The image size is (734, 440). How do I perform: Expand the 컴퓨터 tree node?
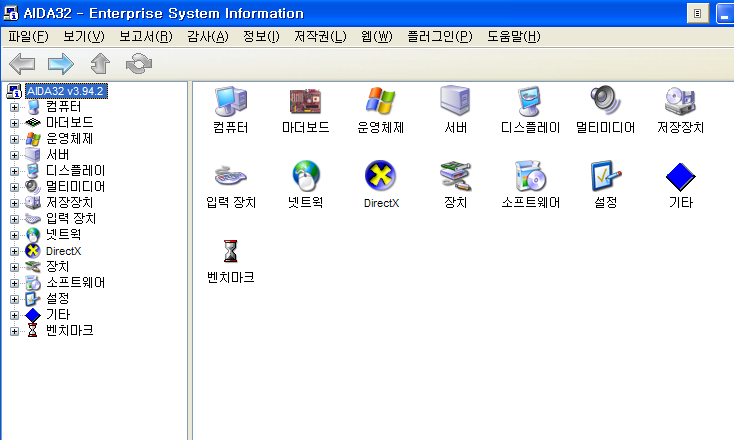point(14,107)
